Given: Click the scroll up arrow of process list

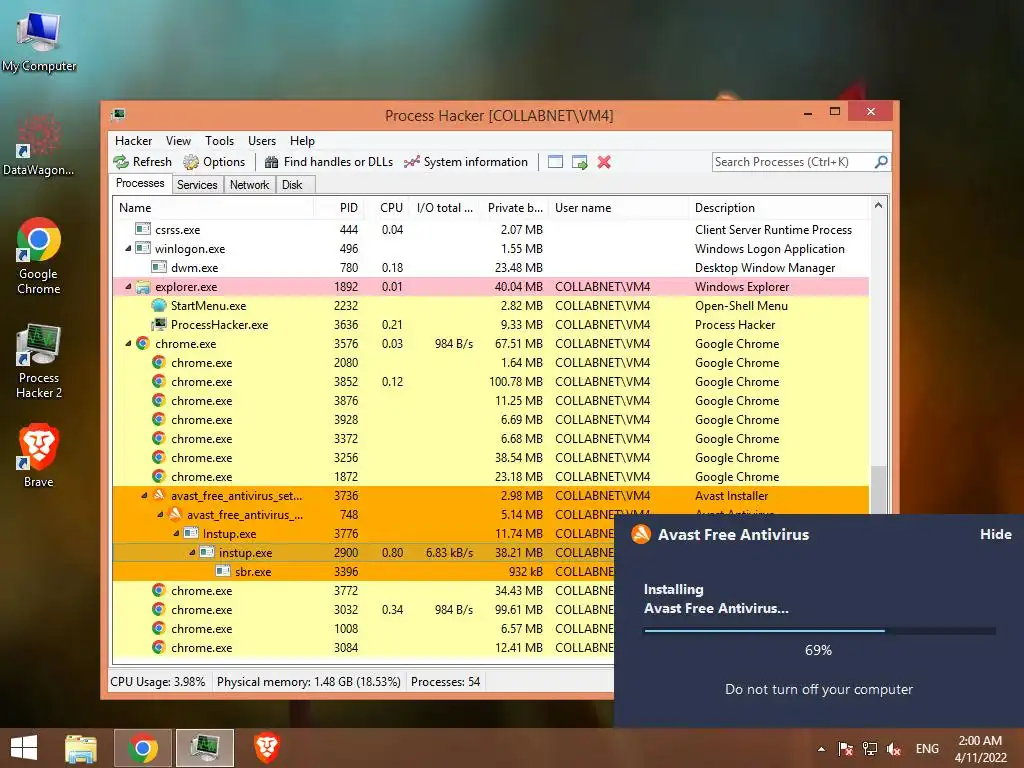Looking at the screenshot, I should pyautogui.click(x=878, y=206).
